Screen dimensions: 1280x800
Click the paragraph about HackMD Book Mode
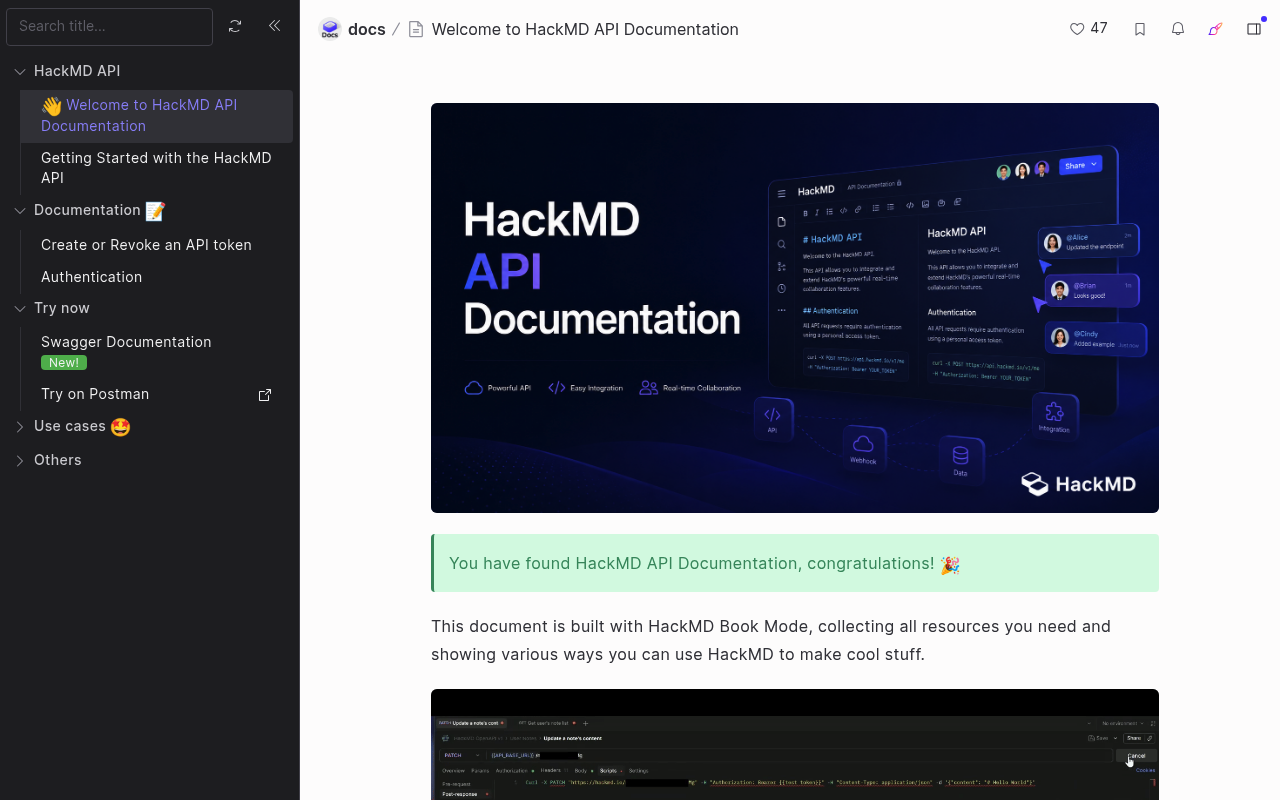pos(771,640)
